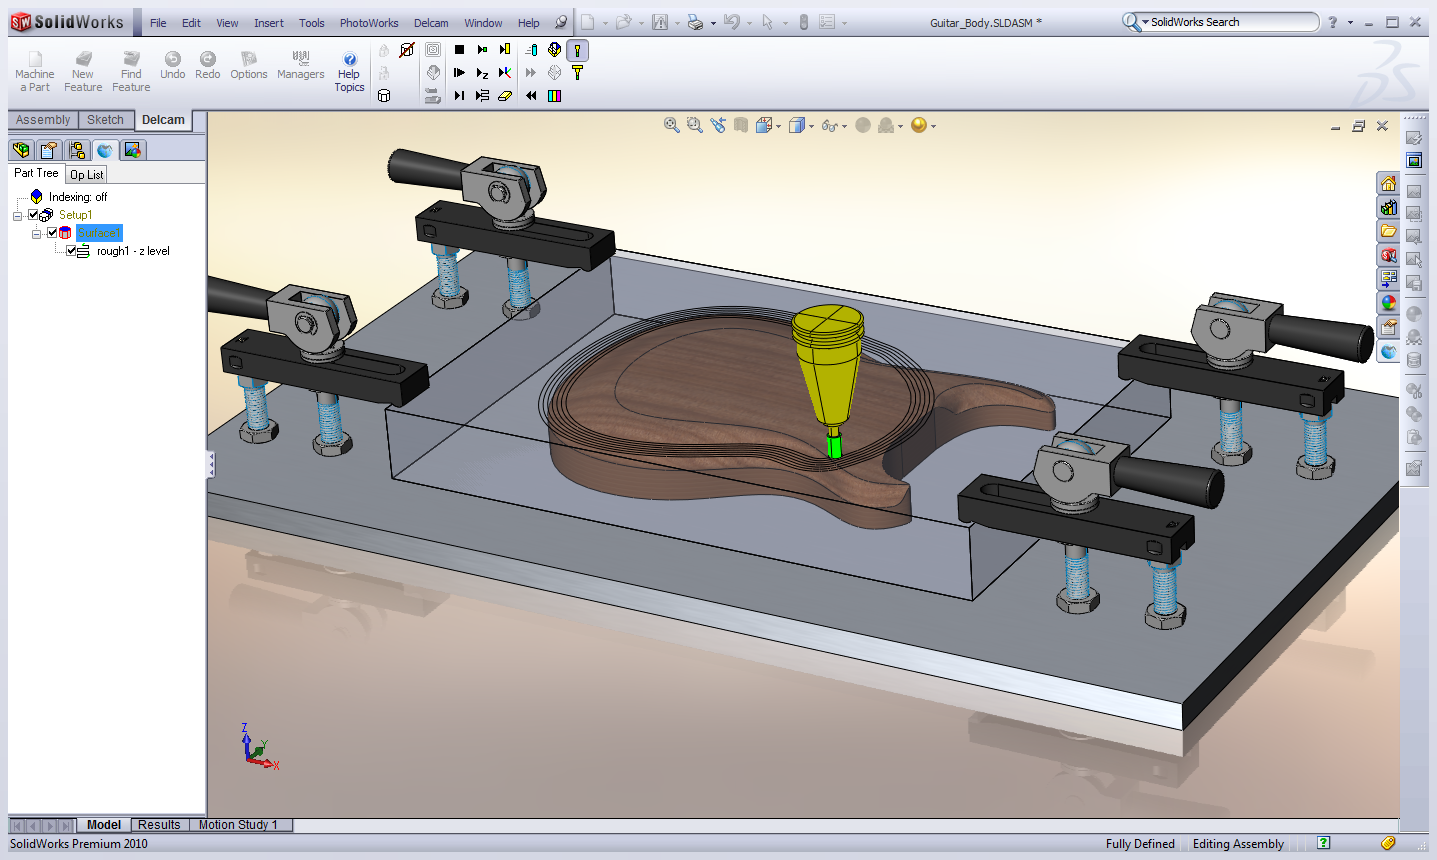Open the Results tab at bottom
1437x860 pixels.
pyautogui.click(x=159, y=825)
